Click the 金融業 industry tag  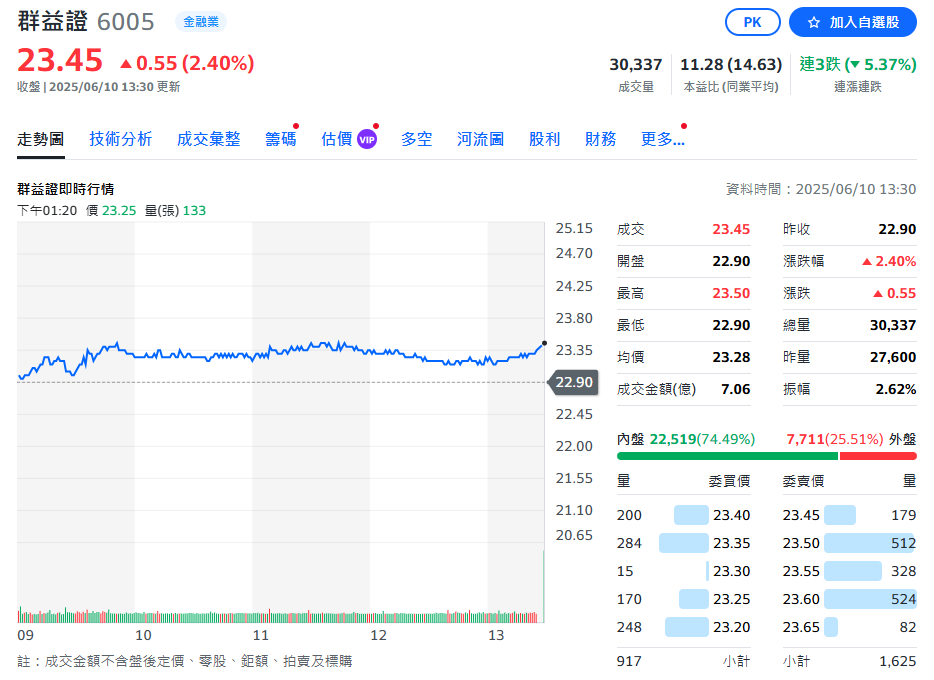pos(201,22)
